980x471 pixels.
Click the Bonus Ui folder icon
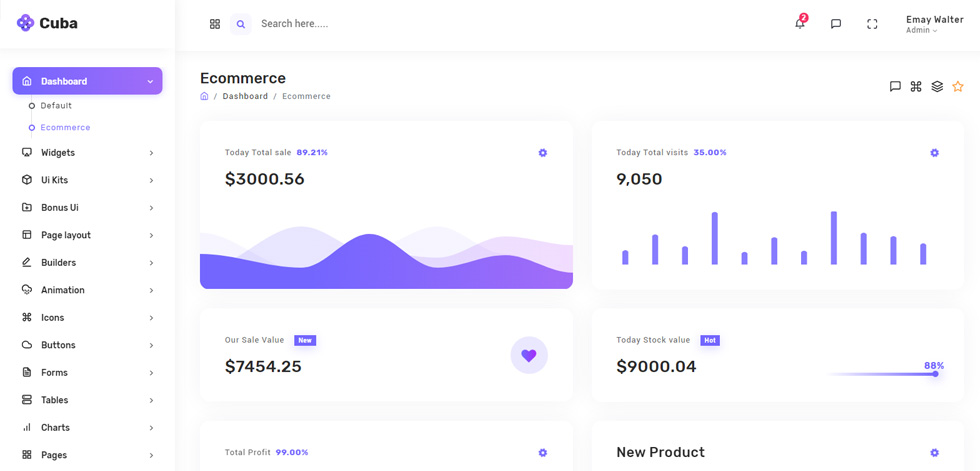coord(26,207)
